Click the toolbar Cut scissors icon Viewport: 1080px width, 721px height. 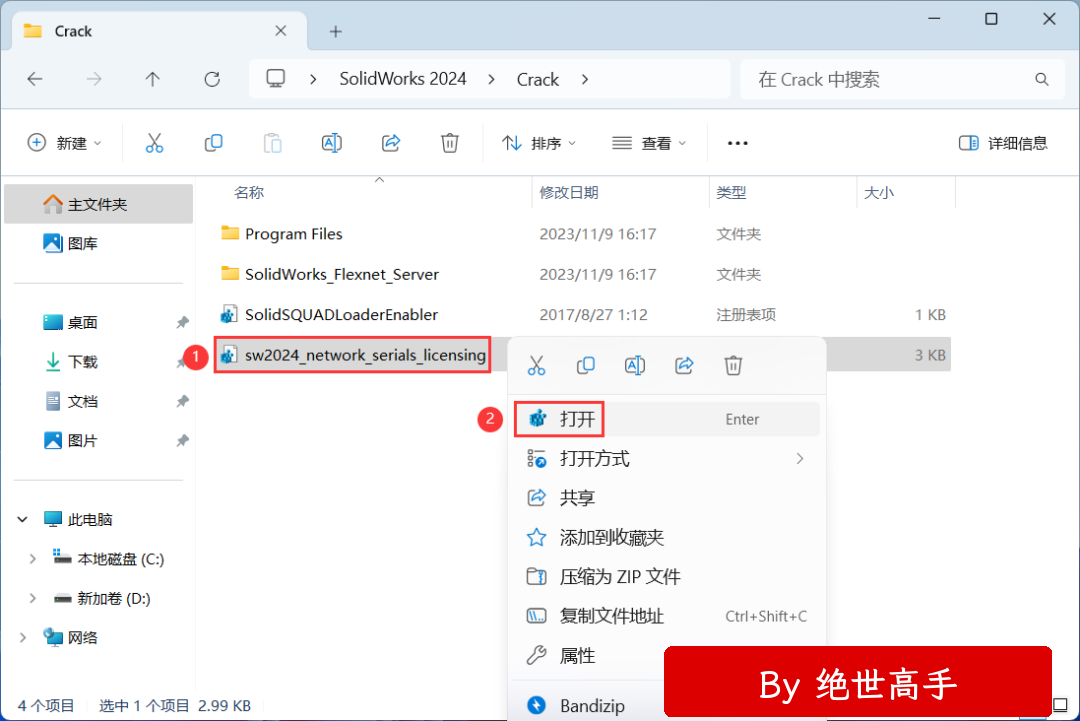coord(154,143)
